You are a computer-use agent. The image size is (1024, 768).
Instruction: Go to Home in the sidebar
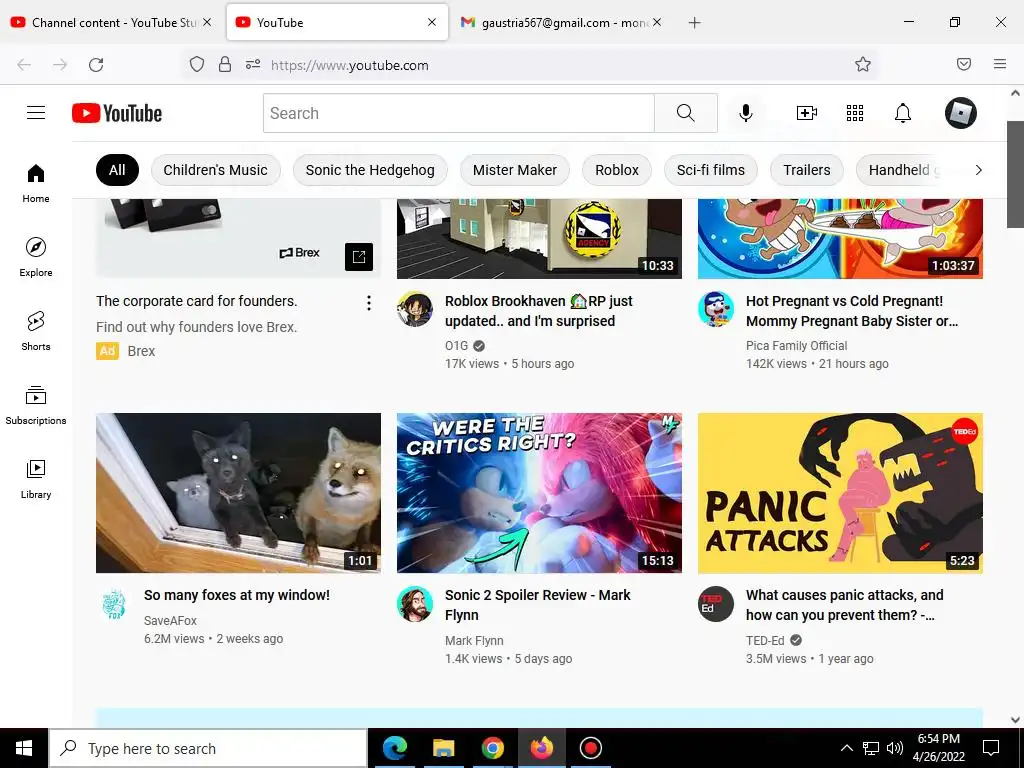pos(36,184)
